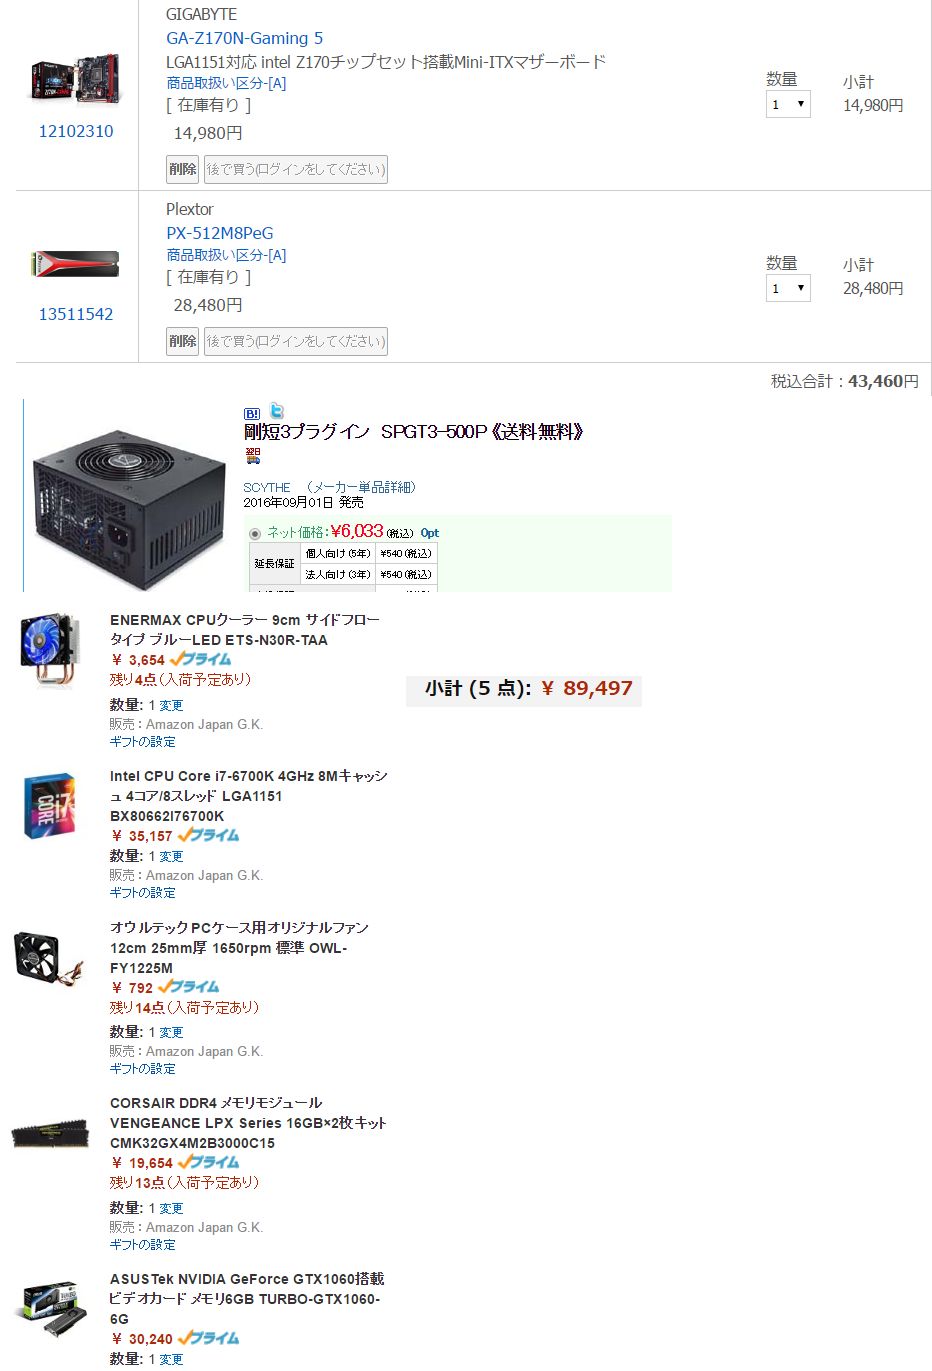Open the GA-Z170N-Gaming 5 motherboard thumbnail
Screen dimensions: 932x1371
pyautogui.click(x=76, y=80)
